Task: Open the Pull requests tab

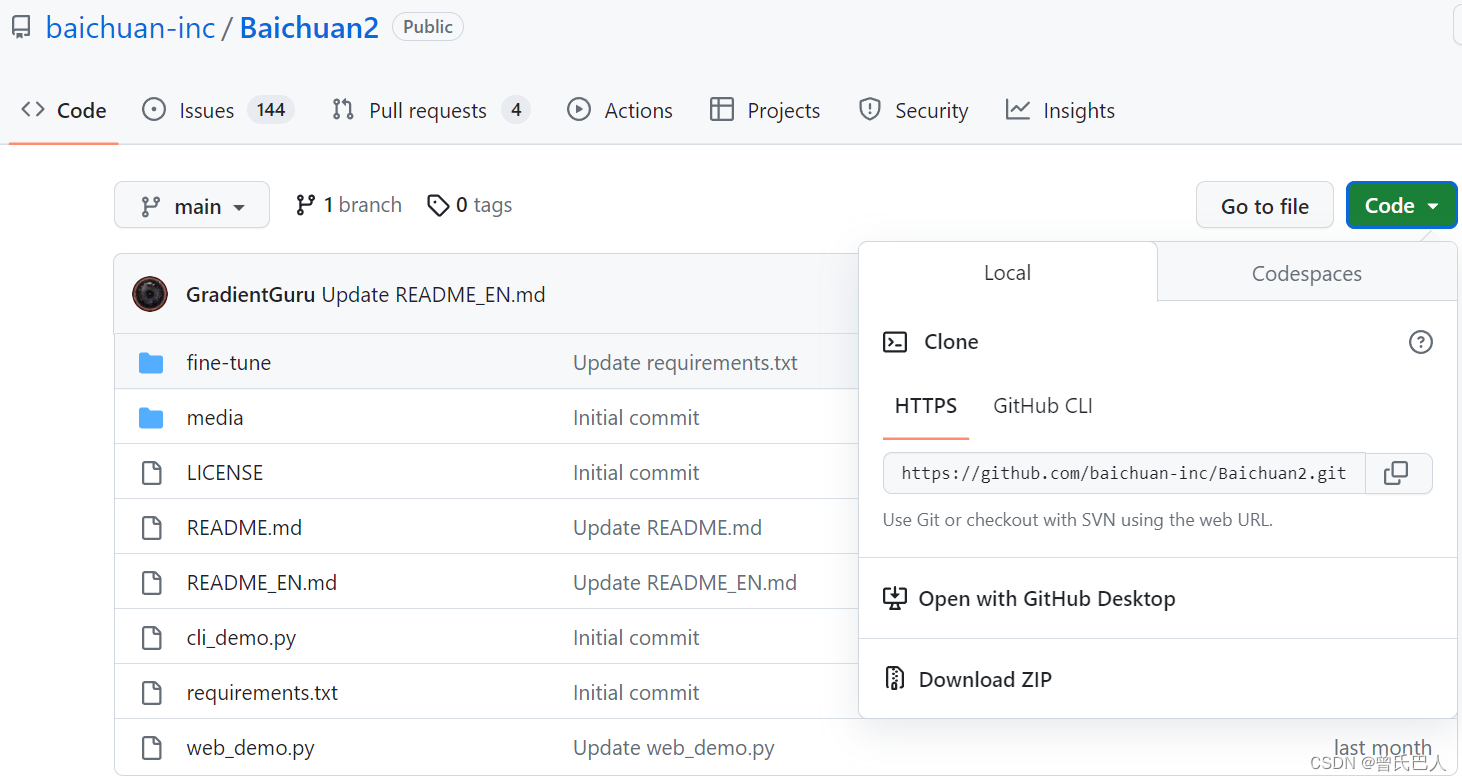Action: (x=430, y=110)
